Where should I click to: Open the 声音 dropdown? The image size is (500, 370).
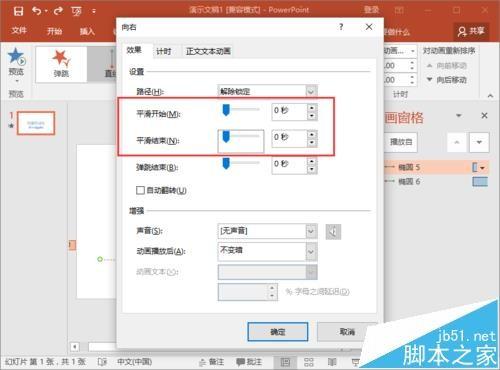311,231
